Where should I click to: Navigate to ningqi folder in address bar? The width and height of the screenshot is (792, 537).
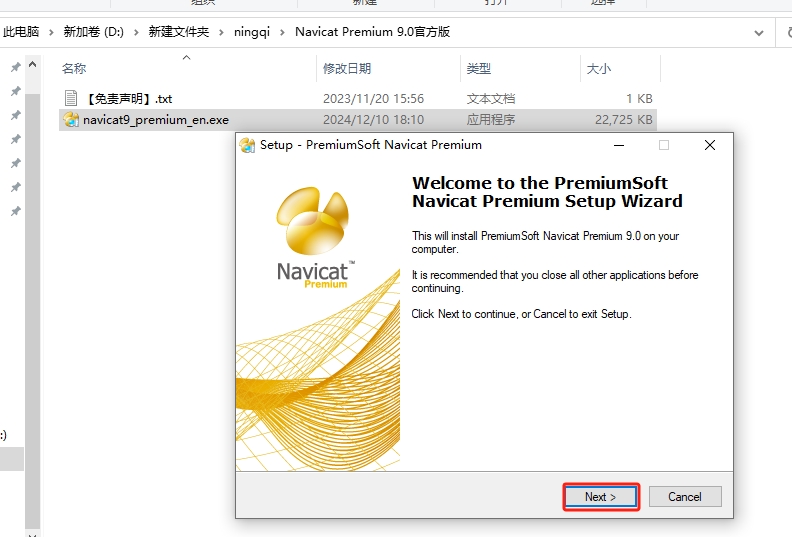tap(252, 32)
